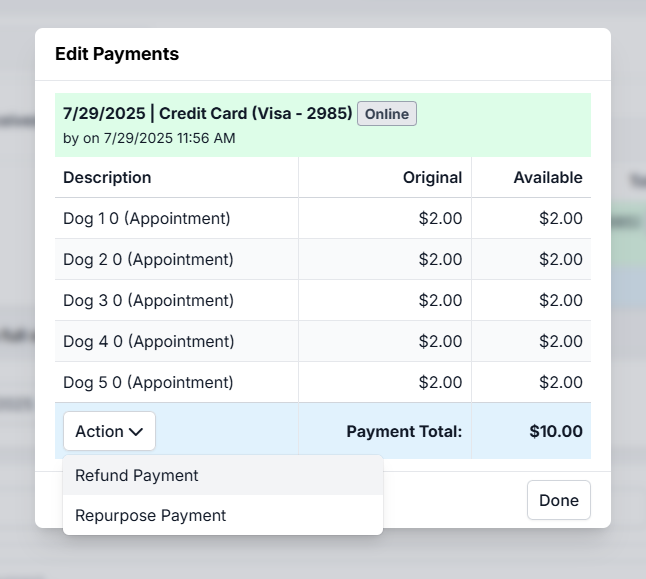Select the Dog 5 0 appointment row
Image resolution: width=646 pixels, height=579 pixels.
[148, 382]
